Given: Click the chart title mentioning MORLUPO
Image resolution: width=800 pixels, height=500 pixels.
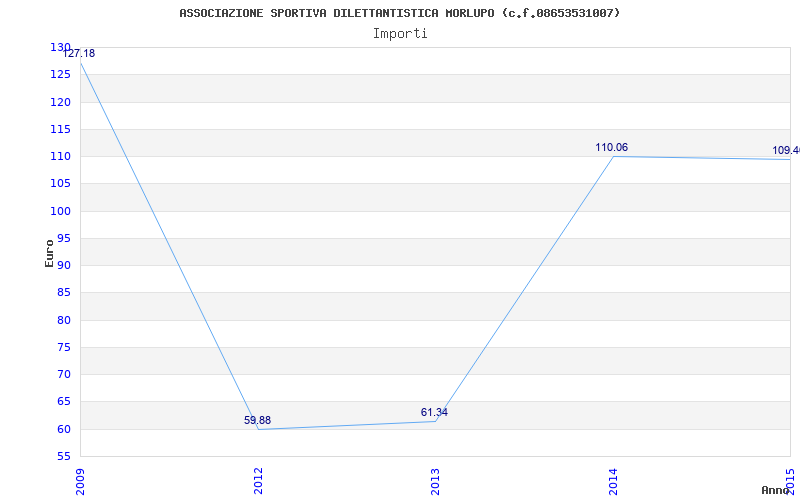Looking at the screenshot, I should (399, 13).
